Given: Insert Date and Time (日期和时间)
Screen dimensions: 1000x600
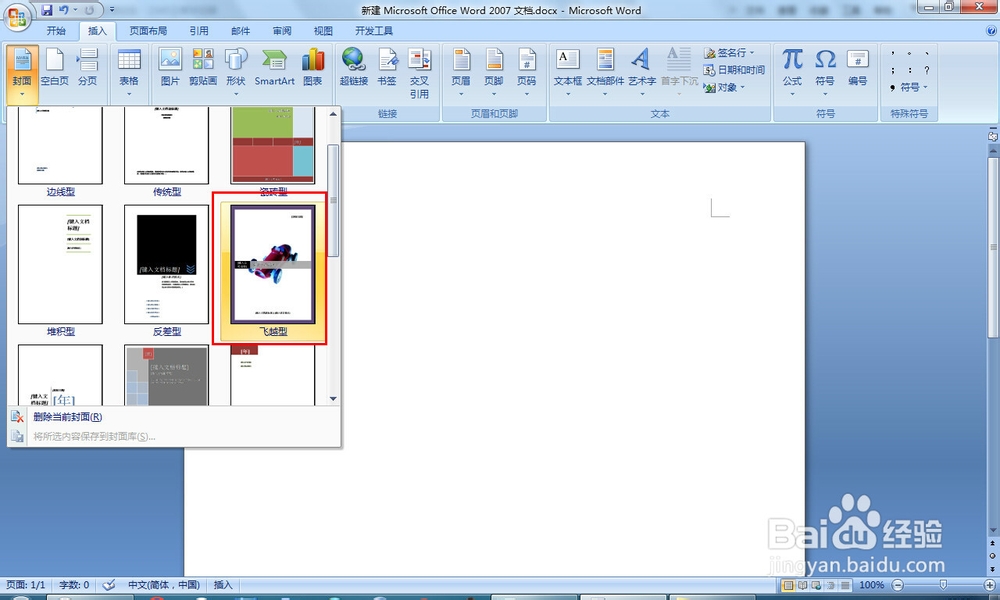Looking at the screenshot, I should 734,70.
